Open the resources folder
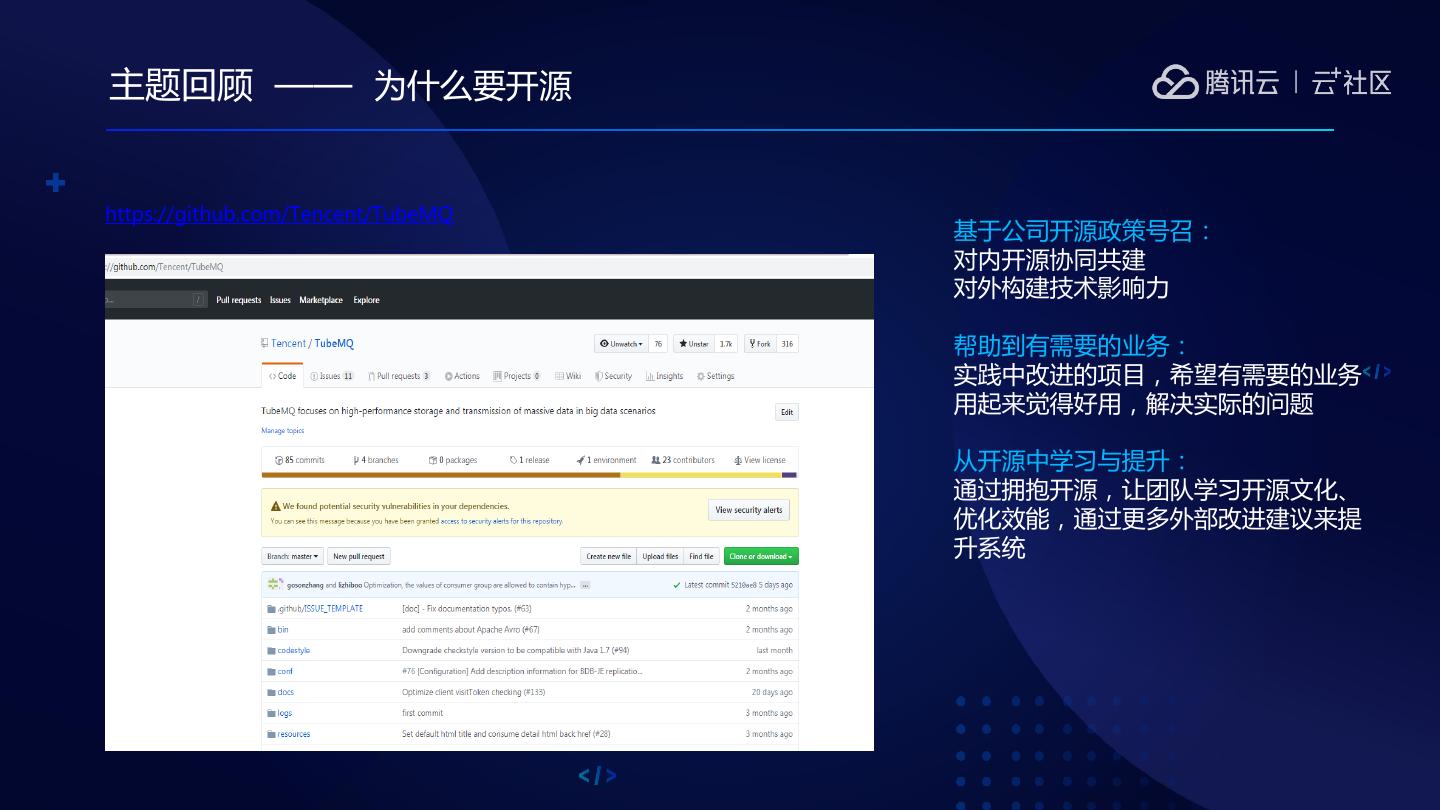The image size is (1440, 810). click(293, 734)
